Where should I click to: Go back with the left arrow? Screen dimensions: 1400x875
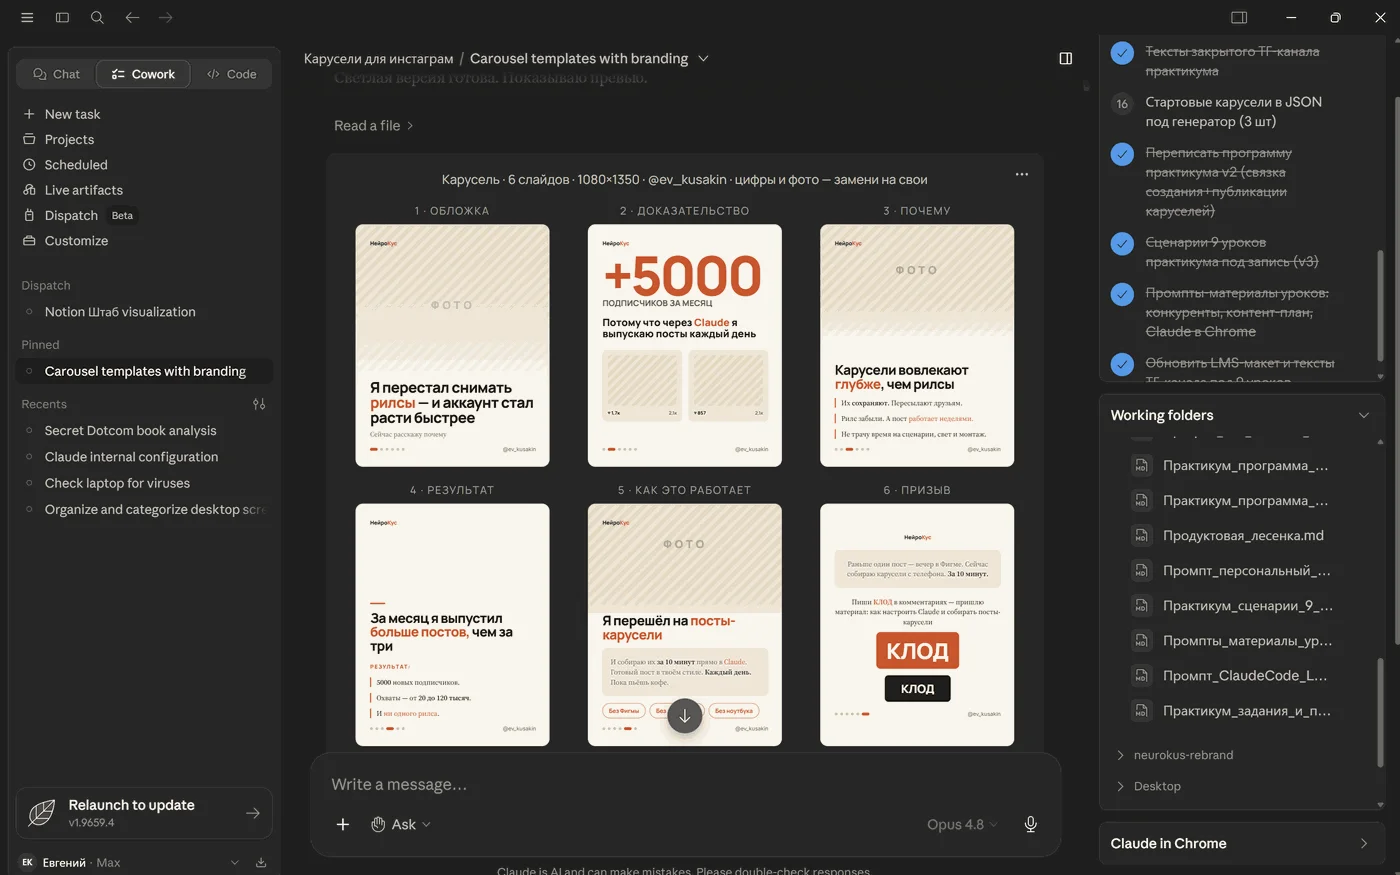tap(132, 17)
